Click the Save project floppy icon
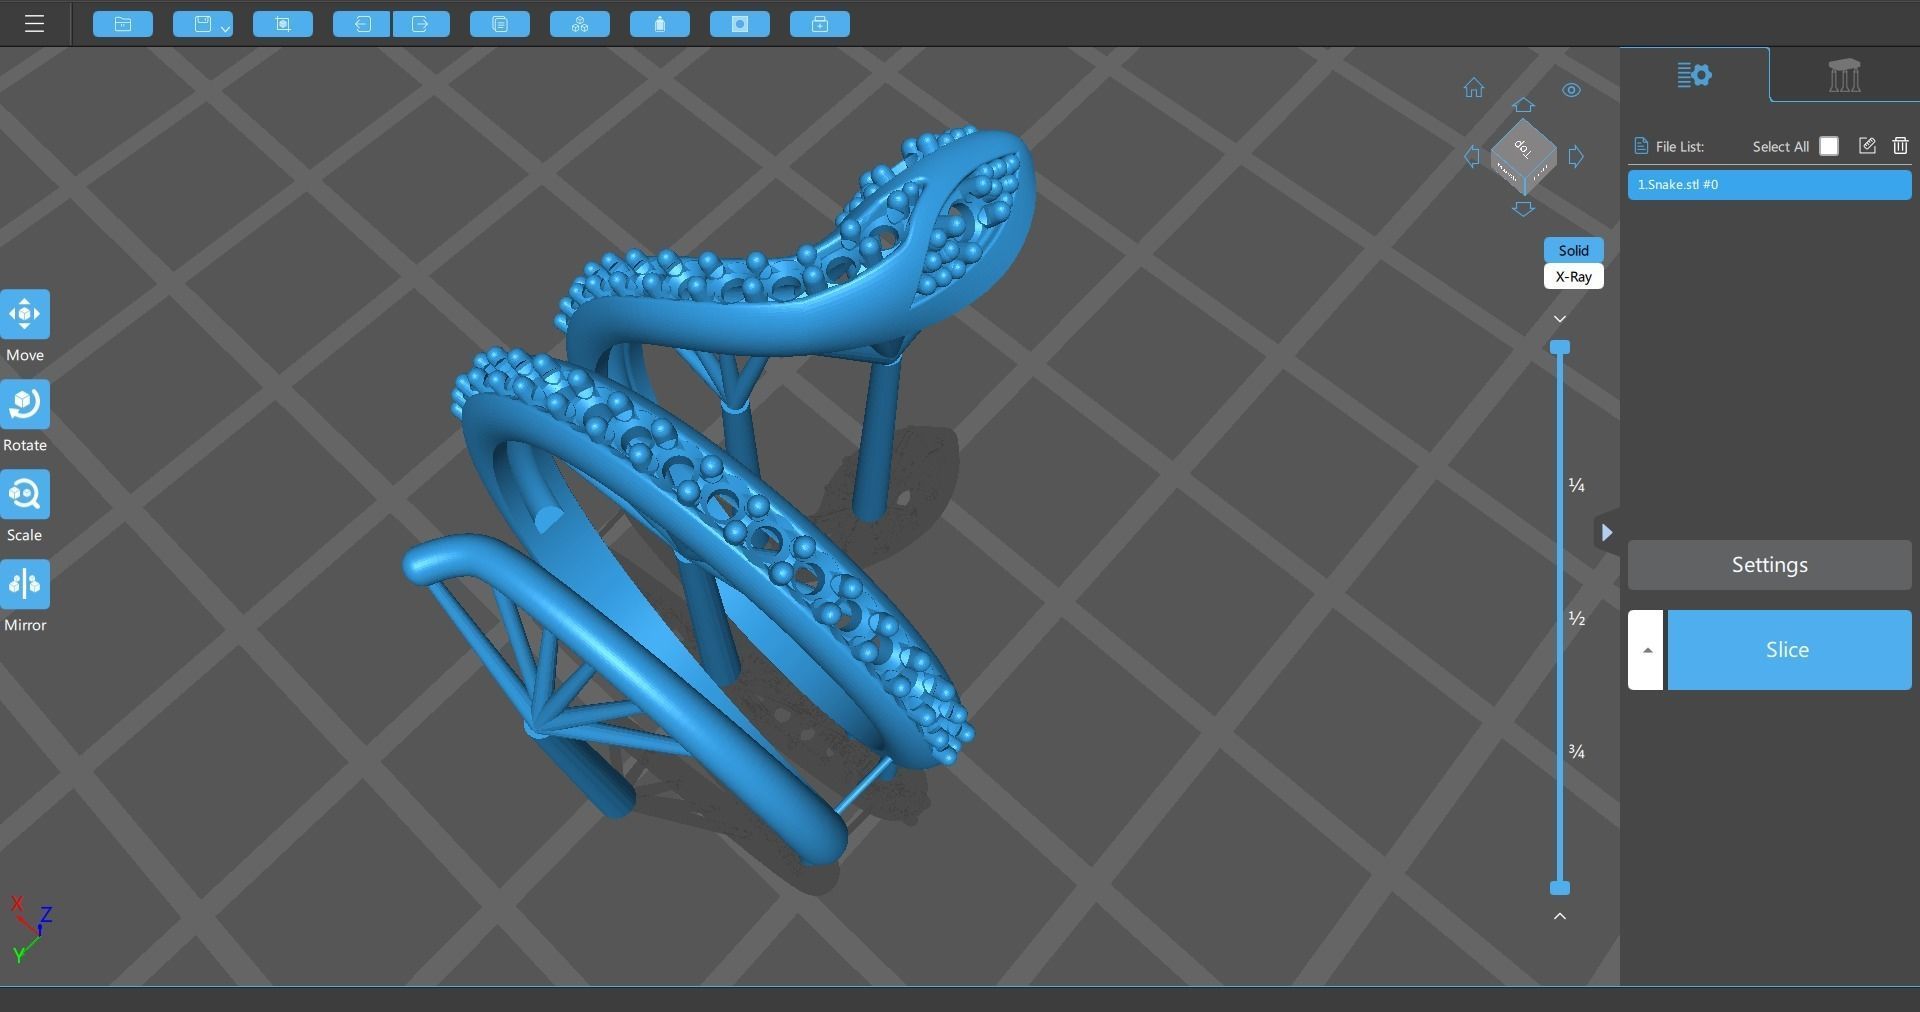The width and height of the screenshot is (1920, 1012). [203, 24]
